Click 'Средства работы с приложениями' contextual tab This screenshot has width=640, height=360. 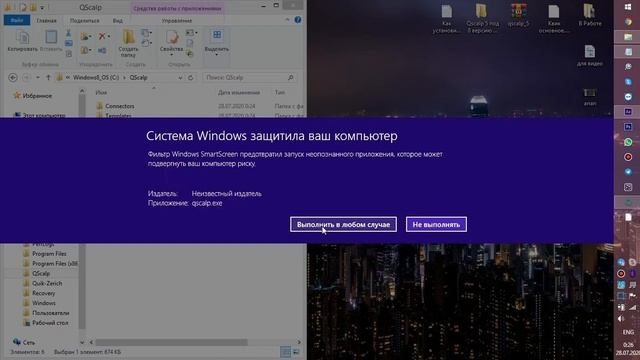coord(177,8)
